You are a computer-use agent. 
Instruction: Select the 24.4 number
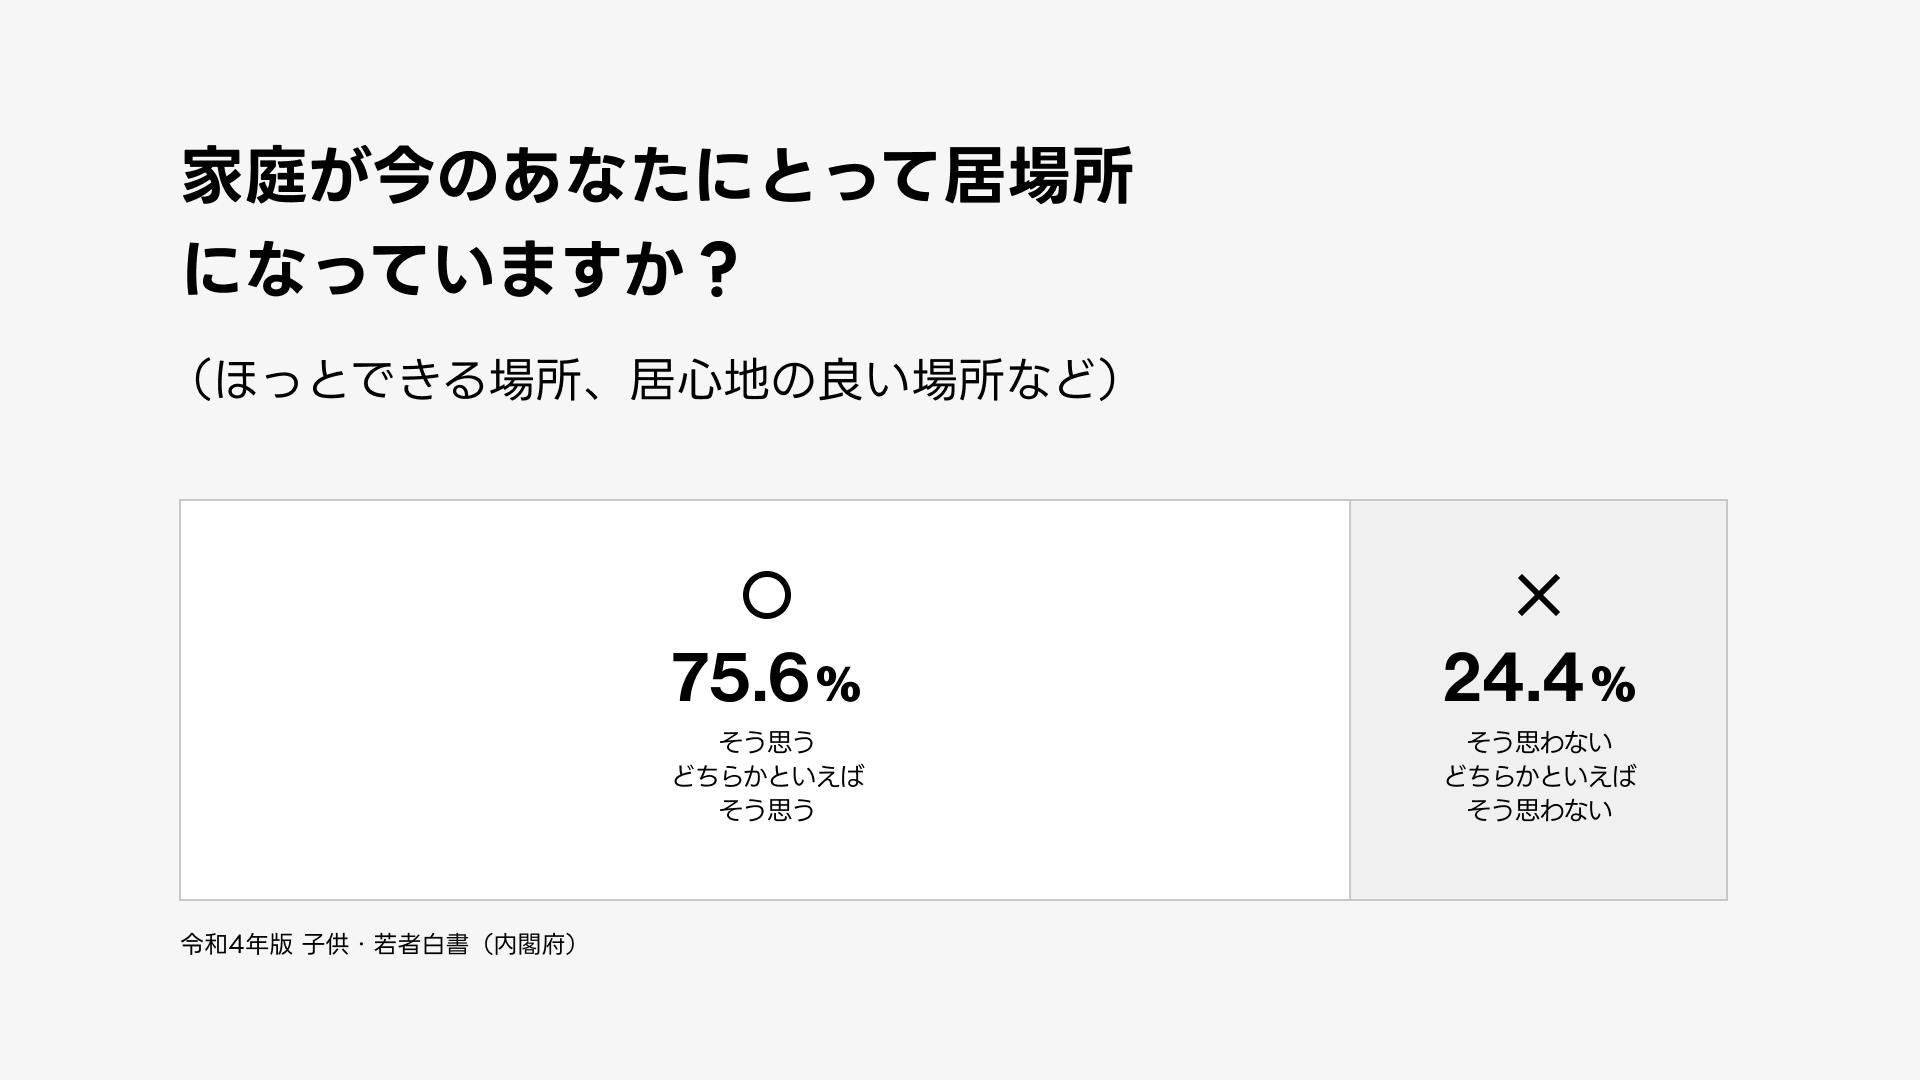click(1512, 679)
